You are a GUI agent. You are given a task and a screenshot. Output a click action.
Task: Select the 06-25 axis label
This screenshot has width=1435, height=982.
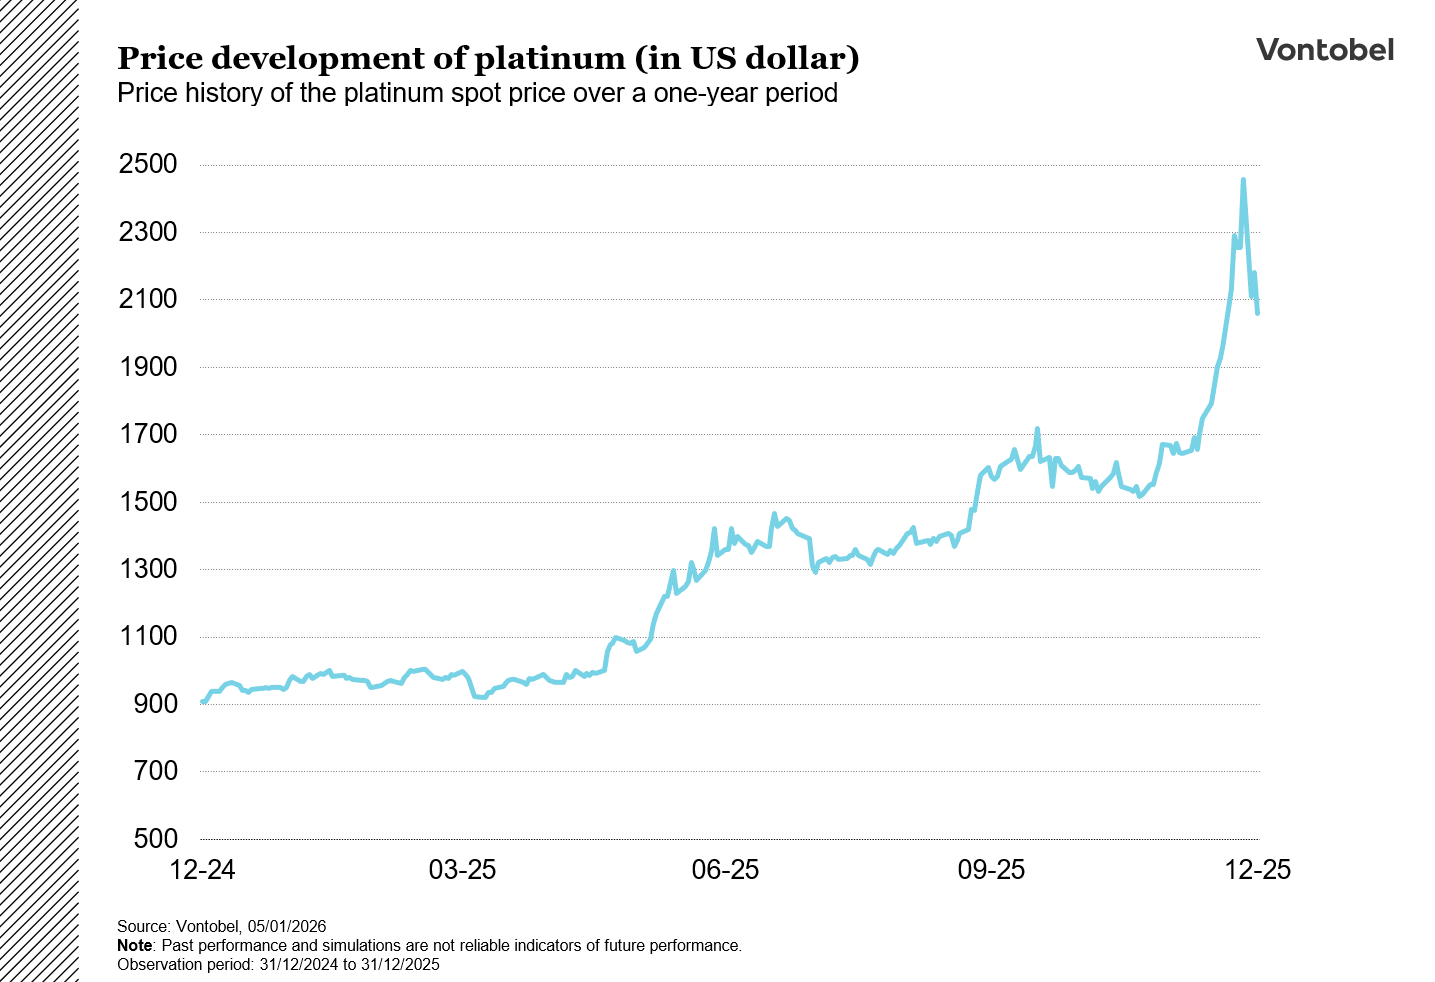[x=727, y=870]
